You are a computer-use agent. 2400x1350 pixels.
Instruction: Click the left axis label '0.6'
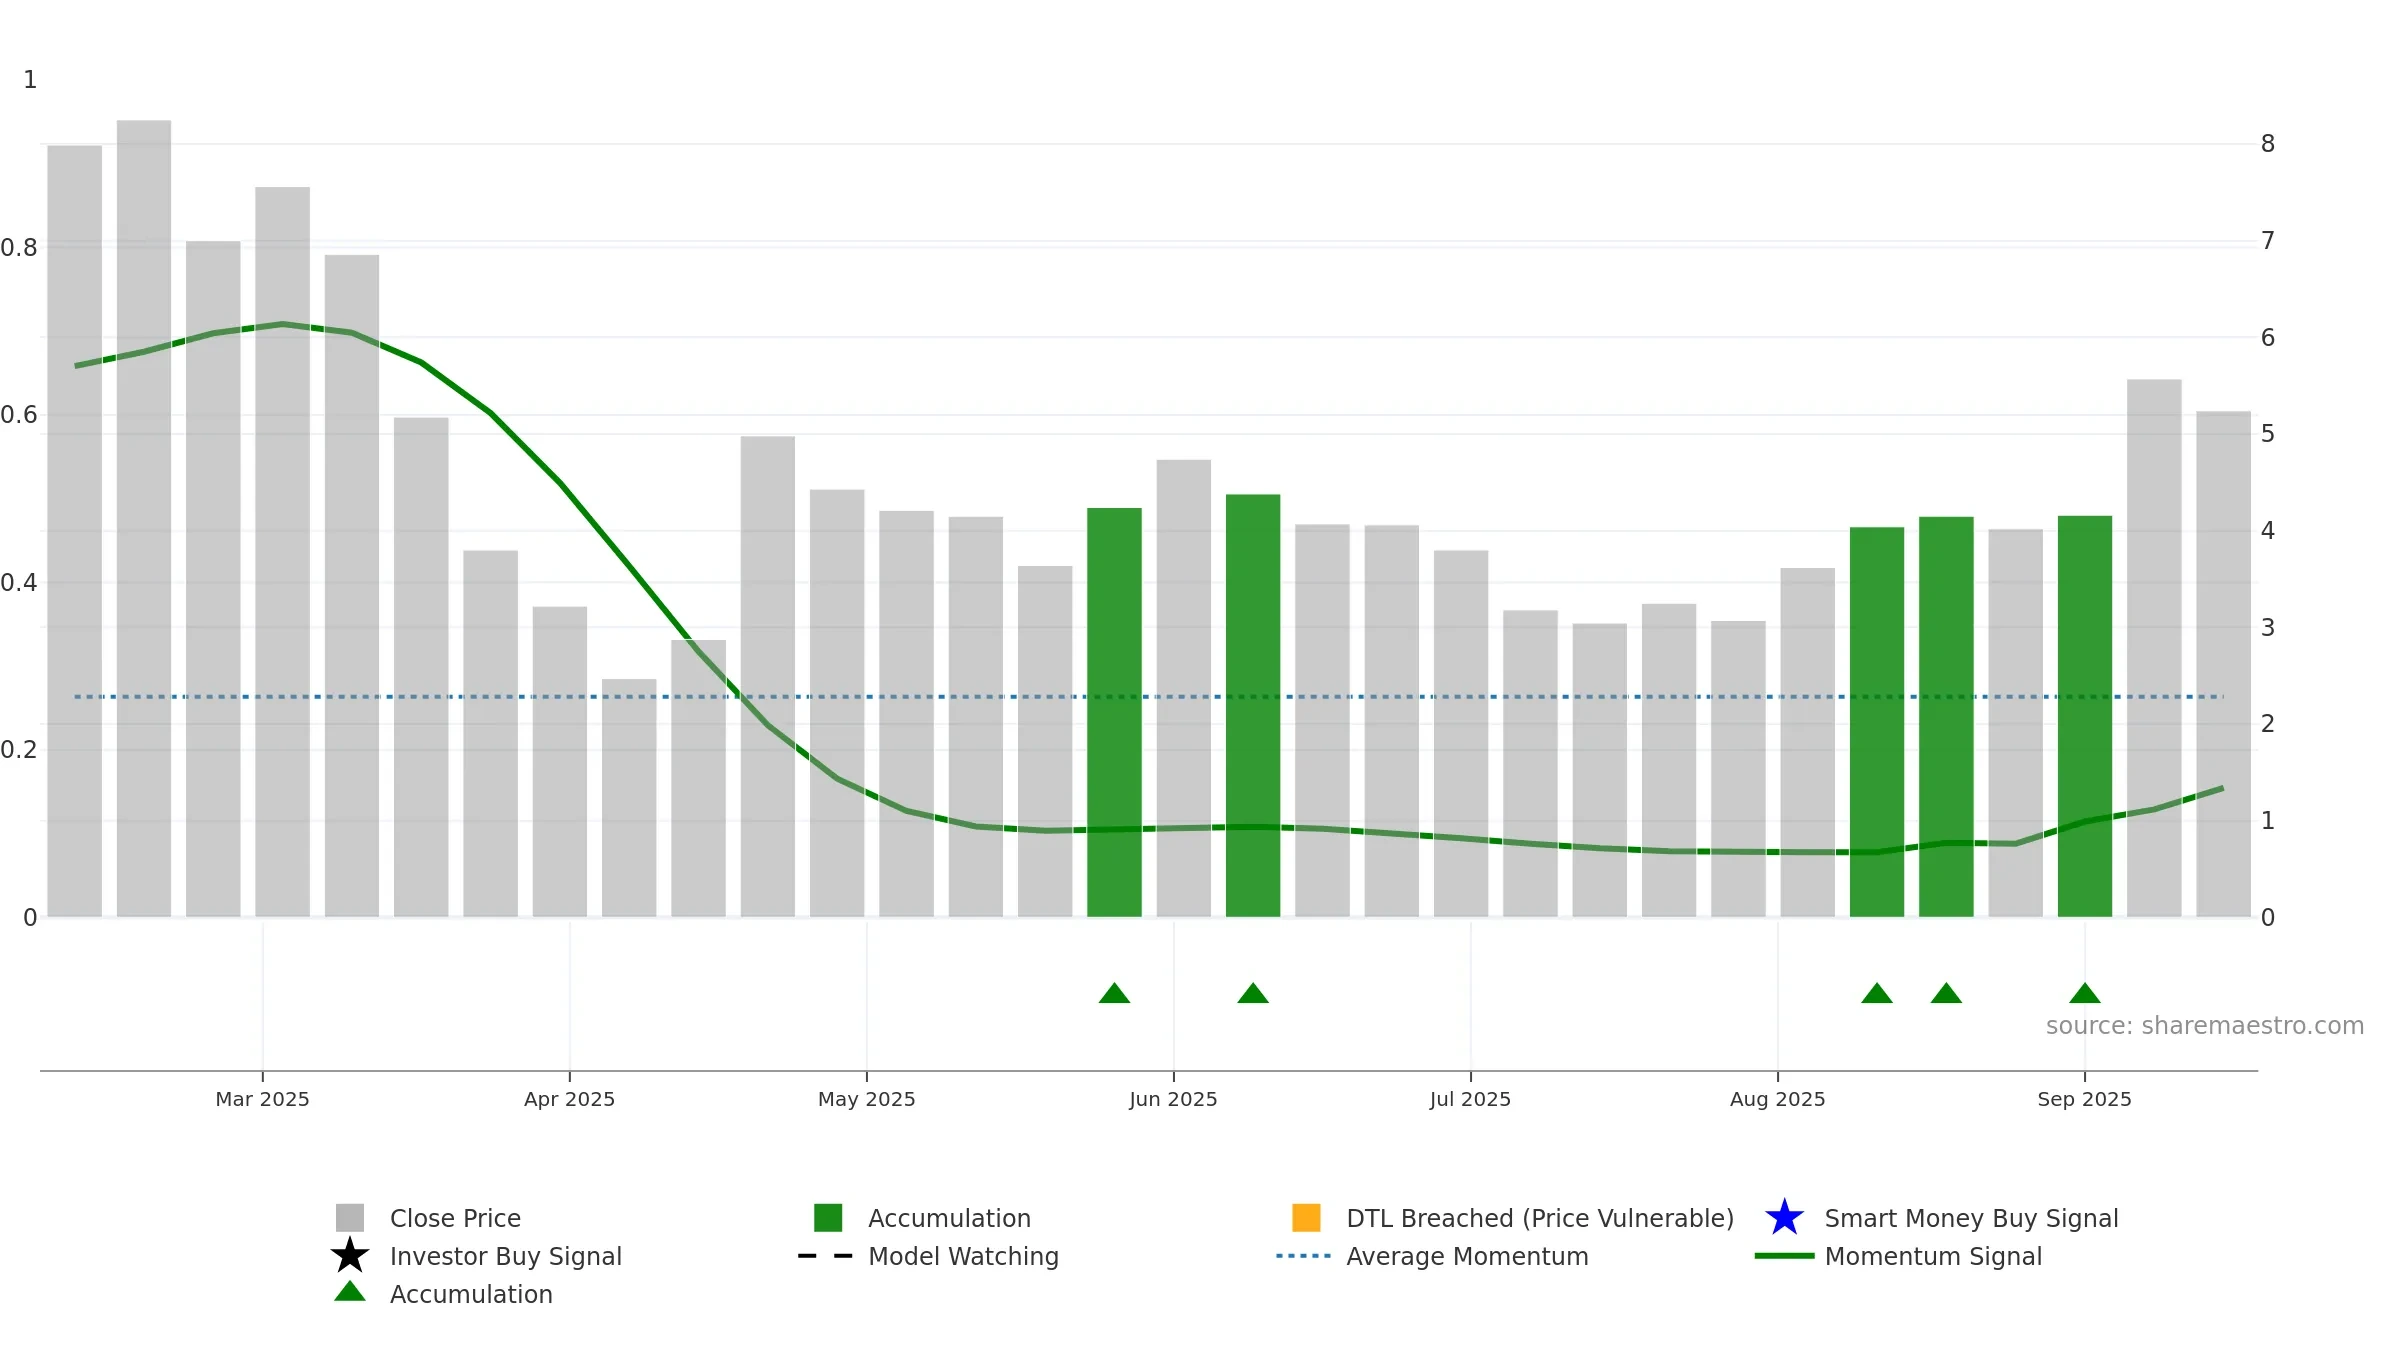coord(19,415)
